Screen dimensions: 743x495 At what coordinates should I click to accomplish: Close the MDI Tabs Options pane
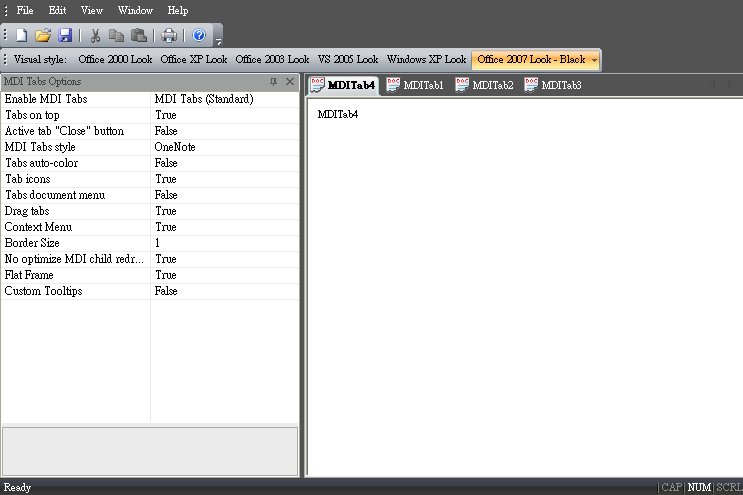click(x=290, y=81)
